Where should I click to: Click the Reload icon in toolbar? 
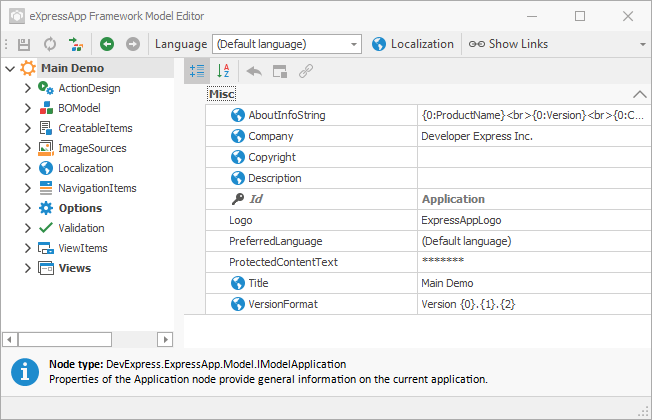(50, 44)
